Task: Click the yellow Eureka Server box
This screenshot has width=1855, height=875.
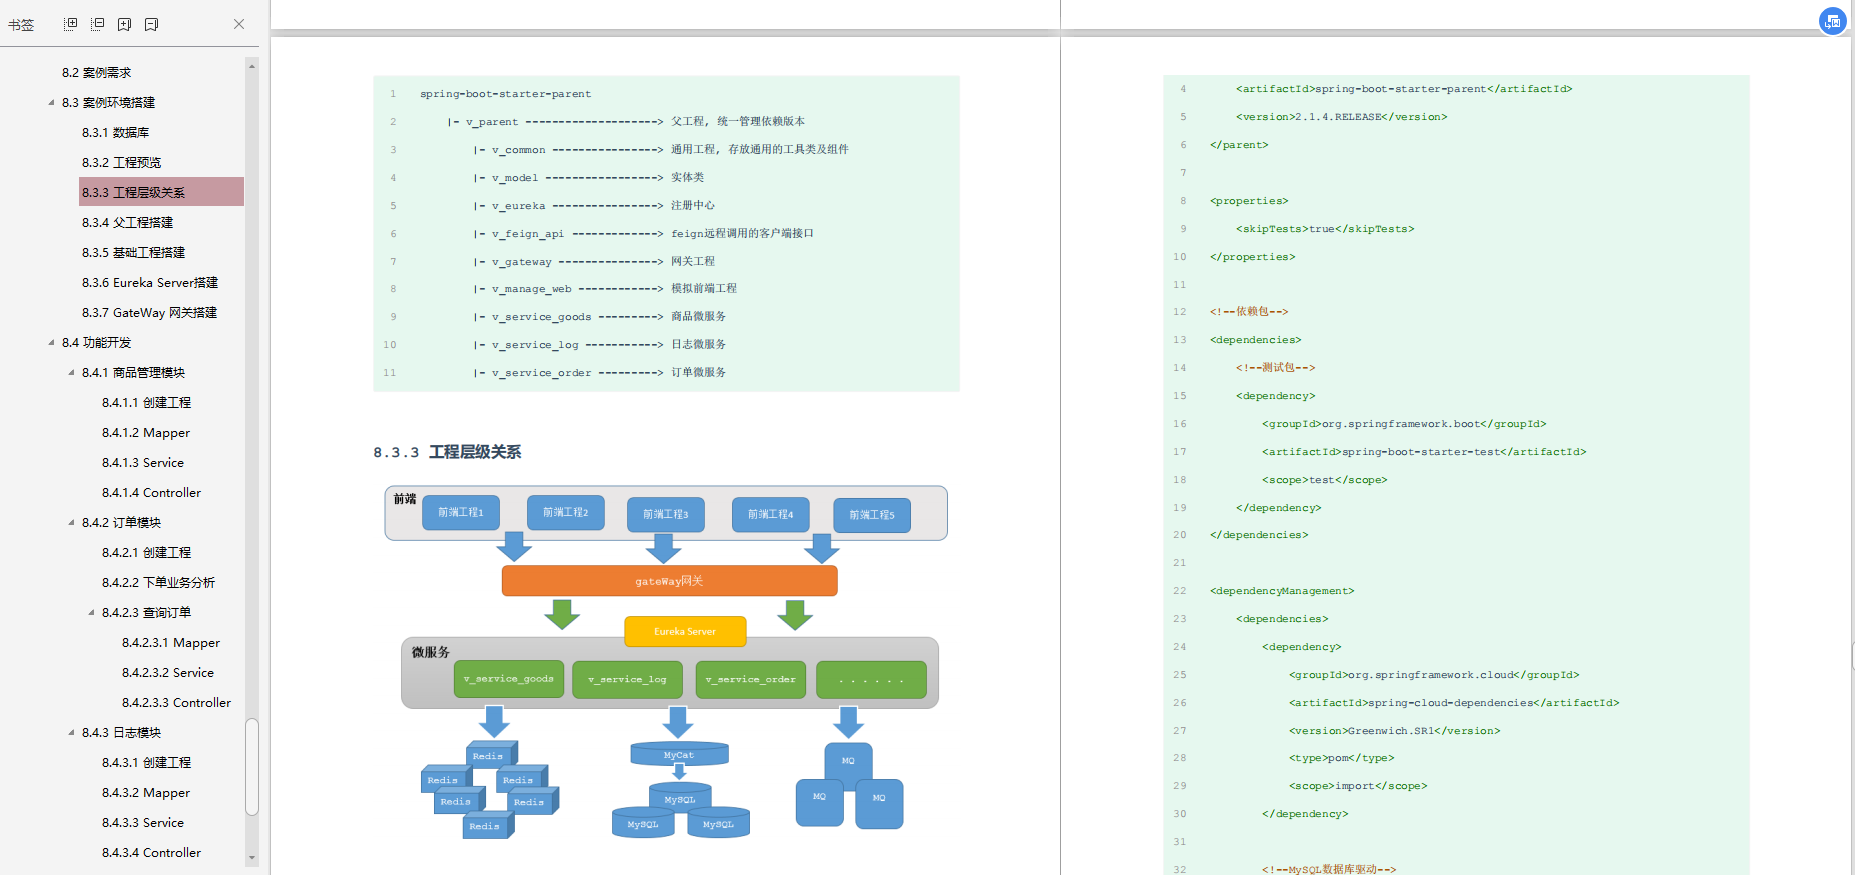Action: [x=685, y=632]
